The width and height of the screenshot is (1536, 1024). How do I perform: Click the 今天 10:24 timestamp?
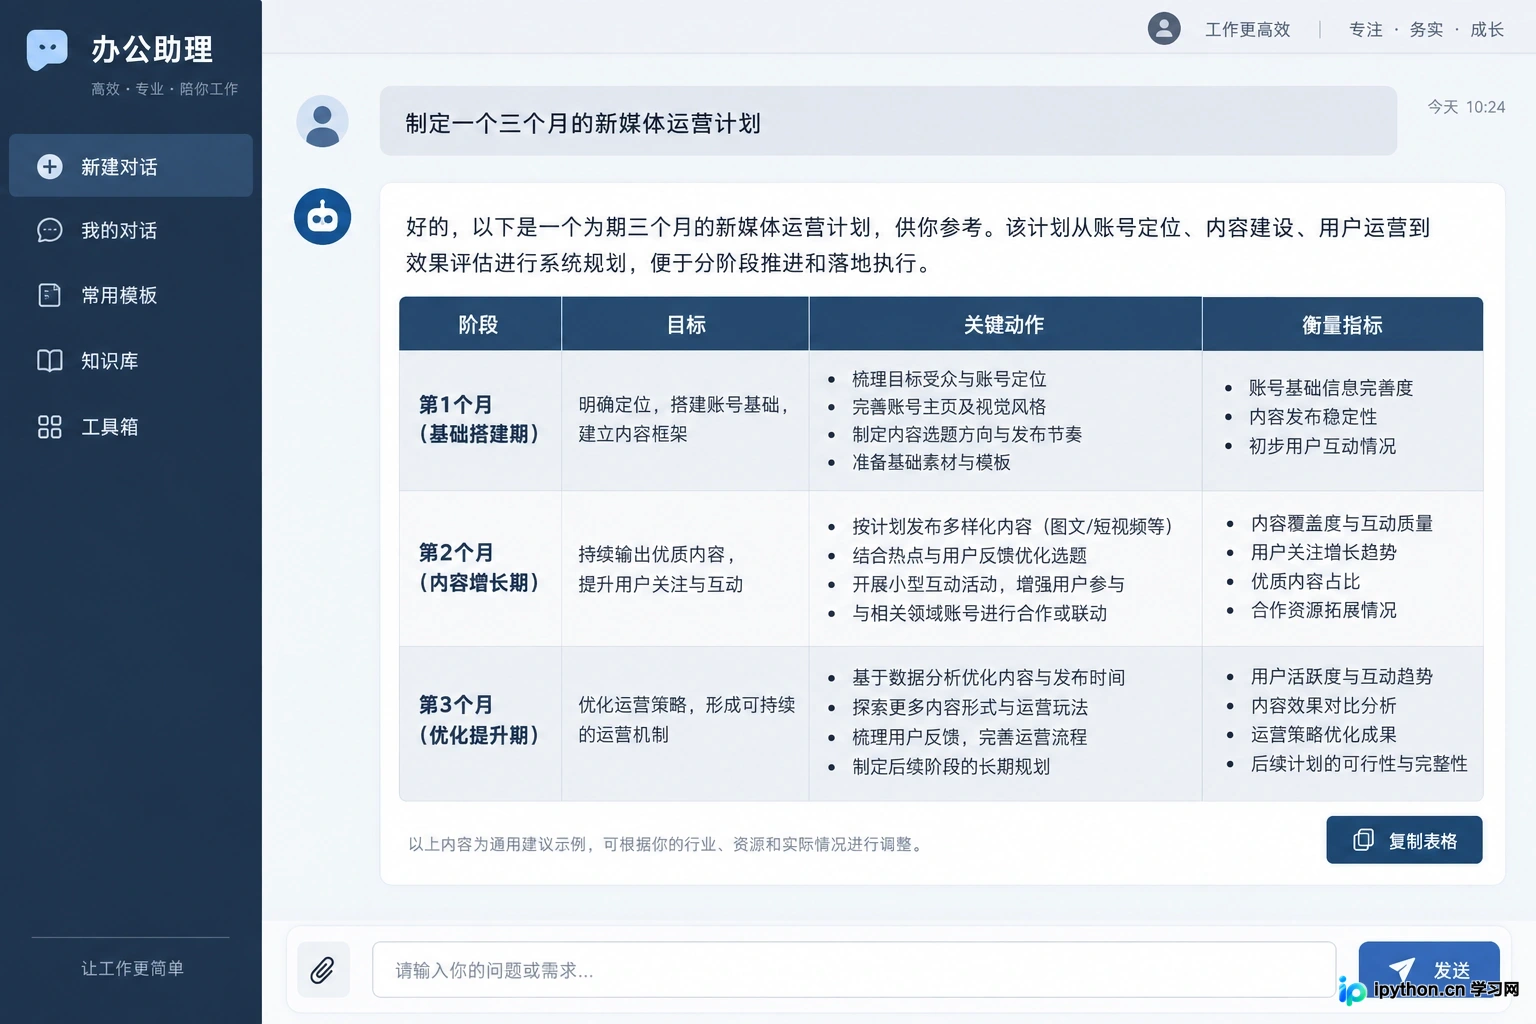click(1466, 107)
